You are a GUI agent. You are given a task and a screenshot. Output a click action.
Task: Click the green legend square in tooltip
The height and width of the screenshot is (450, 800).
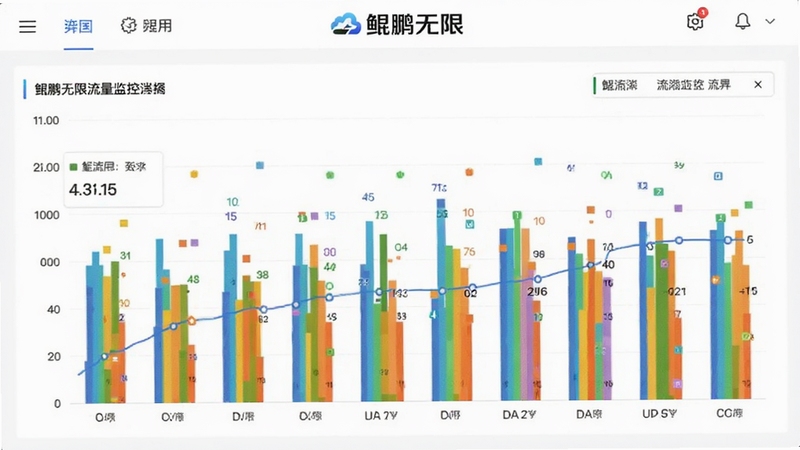[73, 167]
